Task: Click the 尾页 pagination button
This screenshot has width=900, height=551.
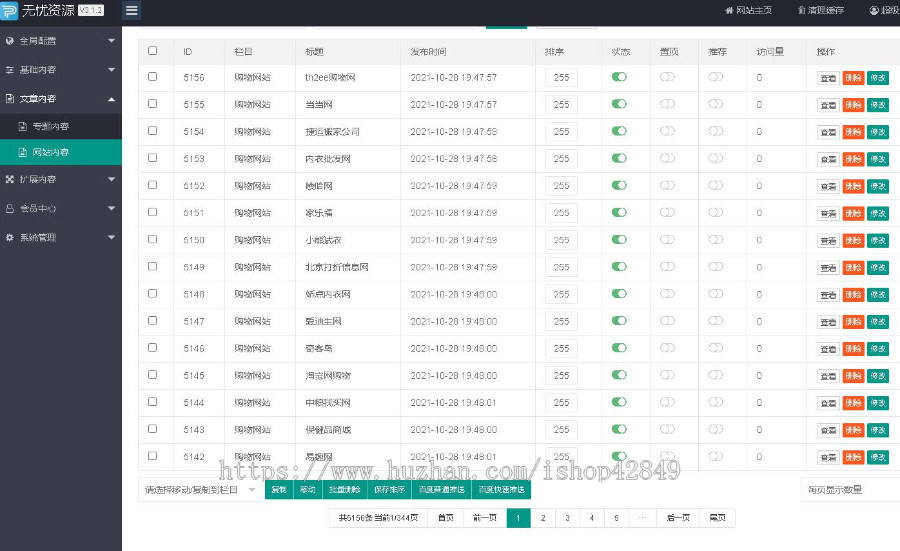Action: click(x=717, y=518)
